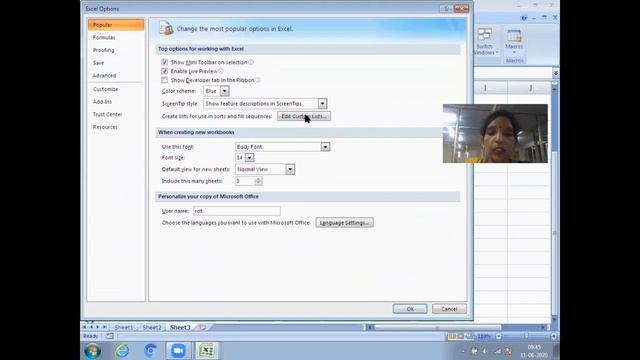Select the Add-Ins category
This screenshot has width=640, height=360.
[116, 102]
